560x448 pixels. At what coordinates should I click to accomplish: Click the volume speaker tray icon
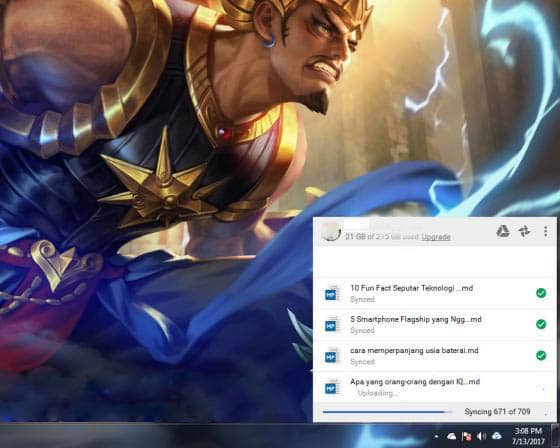(481, 436)
